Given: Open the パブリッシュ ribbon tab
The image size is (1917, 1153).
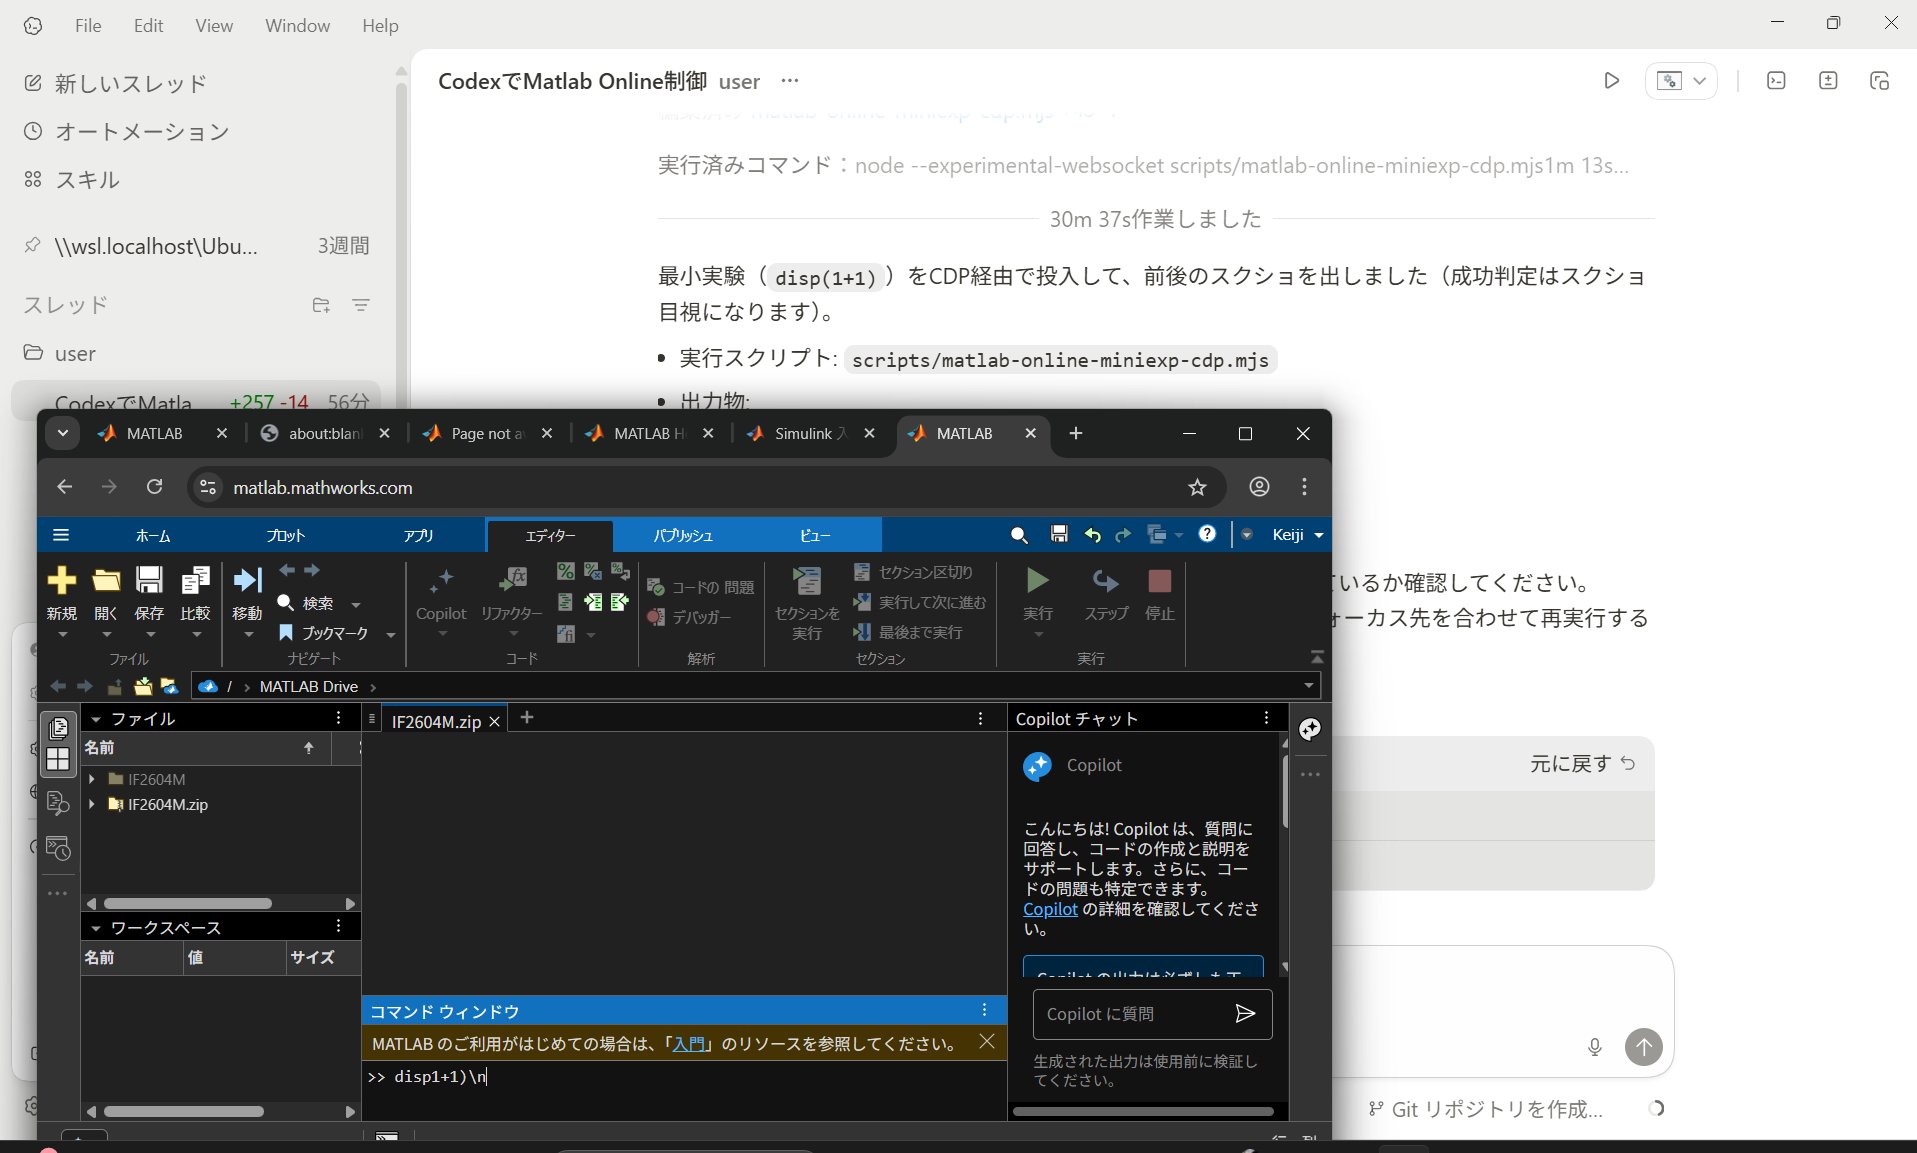Looking at the screenshot, I should [683, 536].
